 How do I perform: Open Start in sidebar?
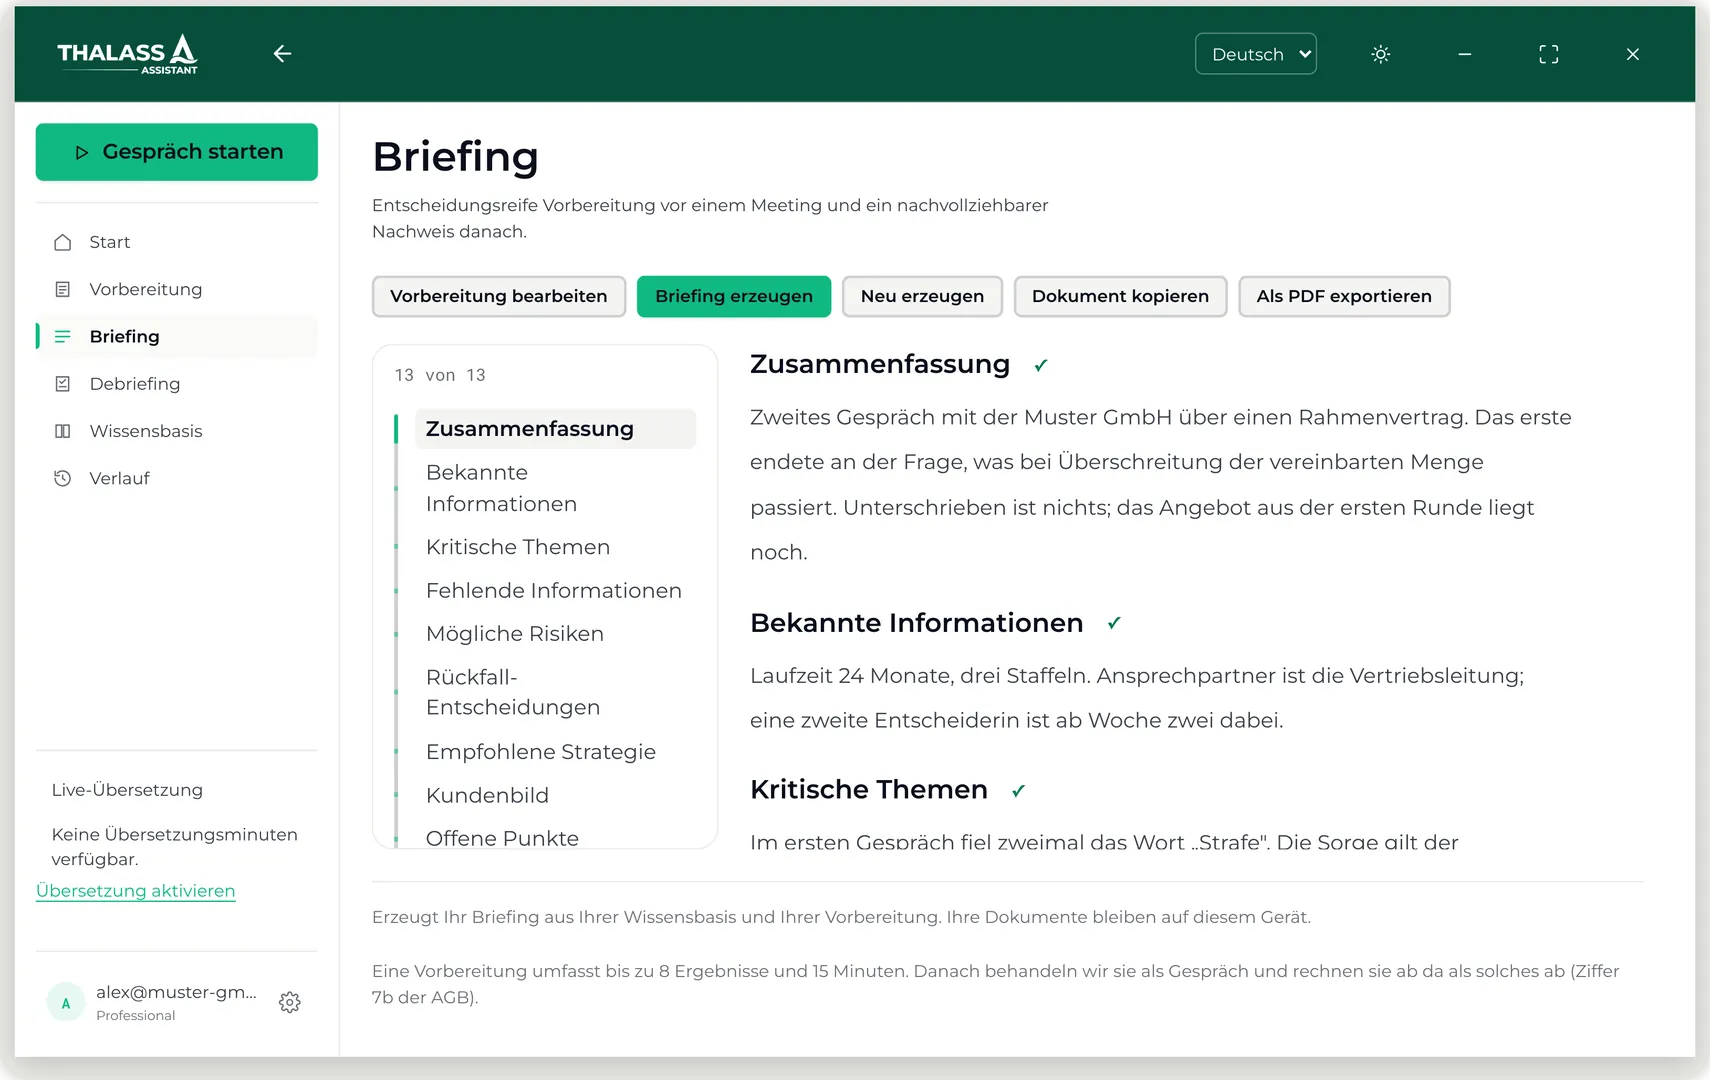(177, 242)
